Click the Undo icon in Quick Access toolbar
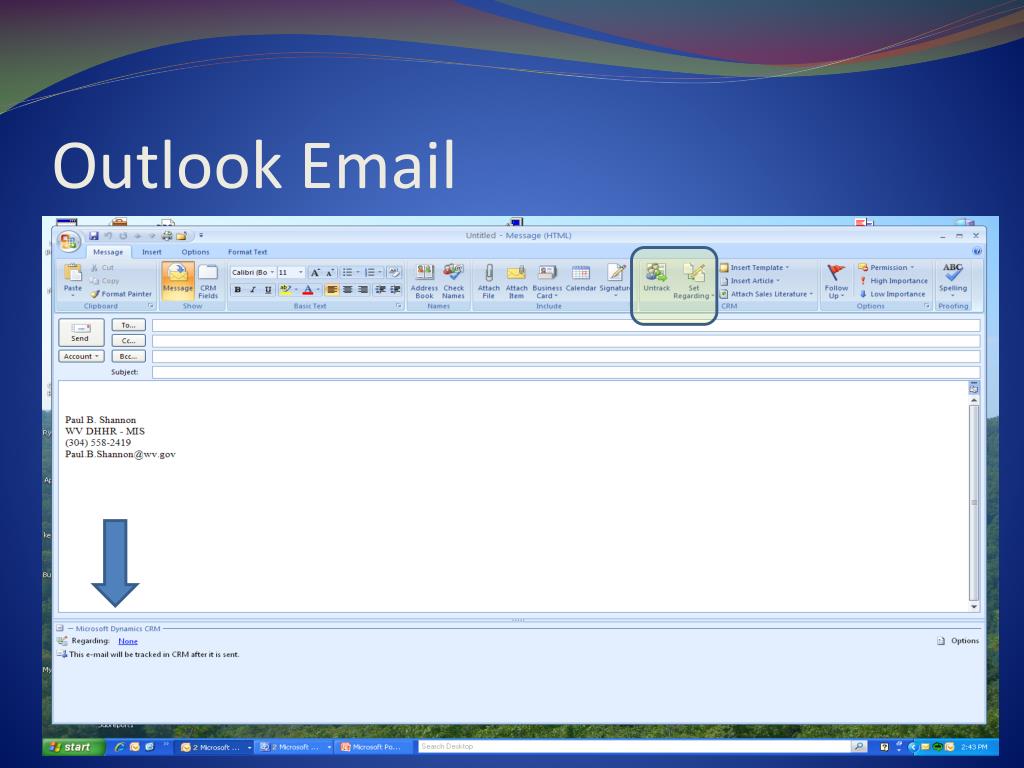 pos(108,236)
